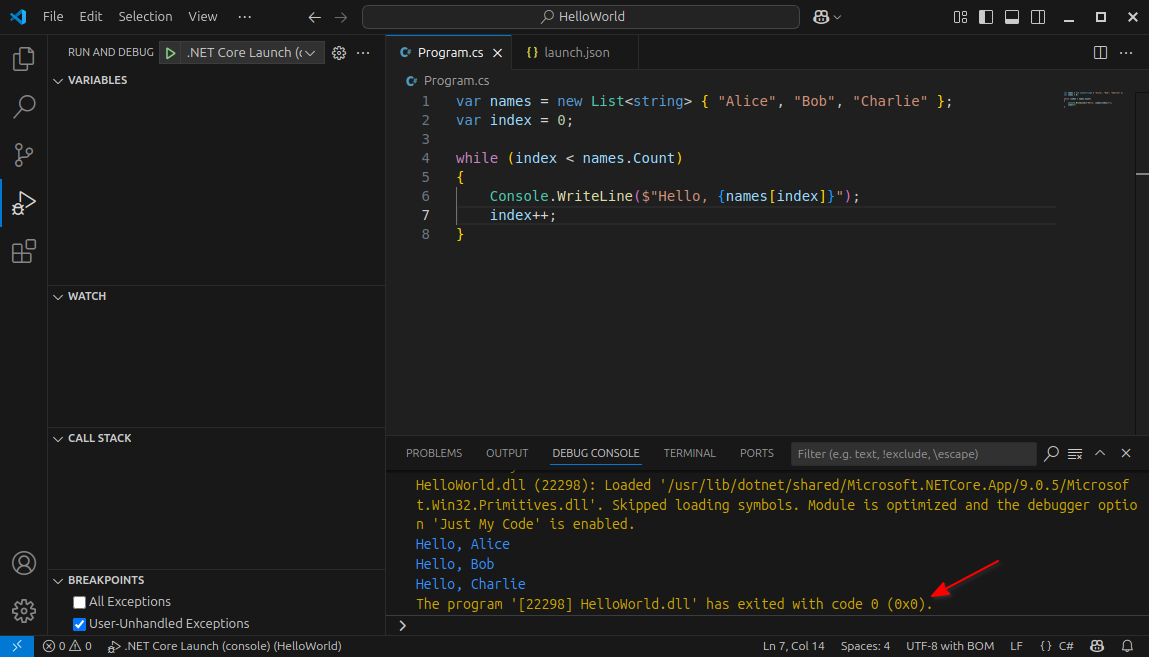This screenshot has width=1149, height=657.
Task: Open the Run and Debug view
Action: (23, 203)
